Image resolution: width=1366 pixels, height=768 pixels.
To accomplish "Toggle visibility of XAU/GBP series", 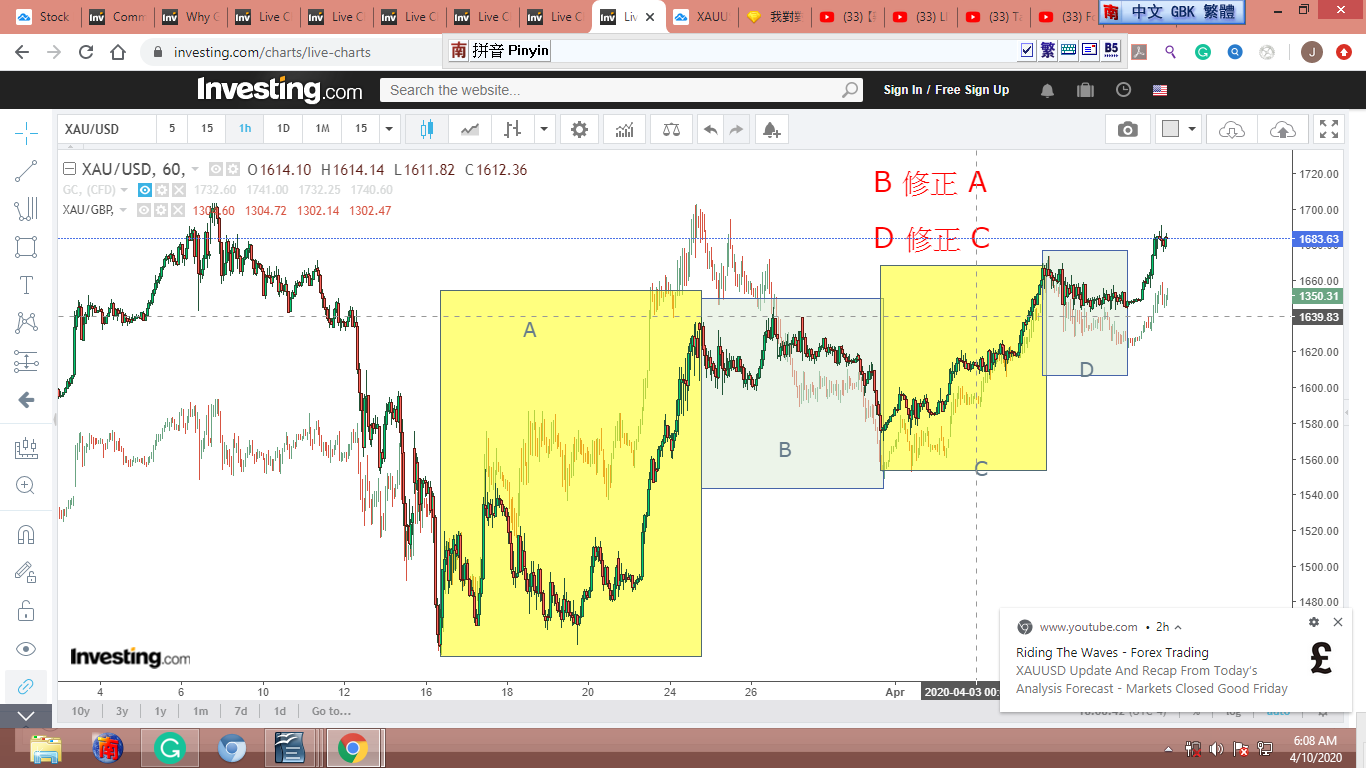I will [145, 210].
